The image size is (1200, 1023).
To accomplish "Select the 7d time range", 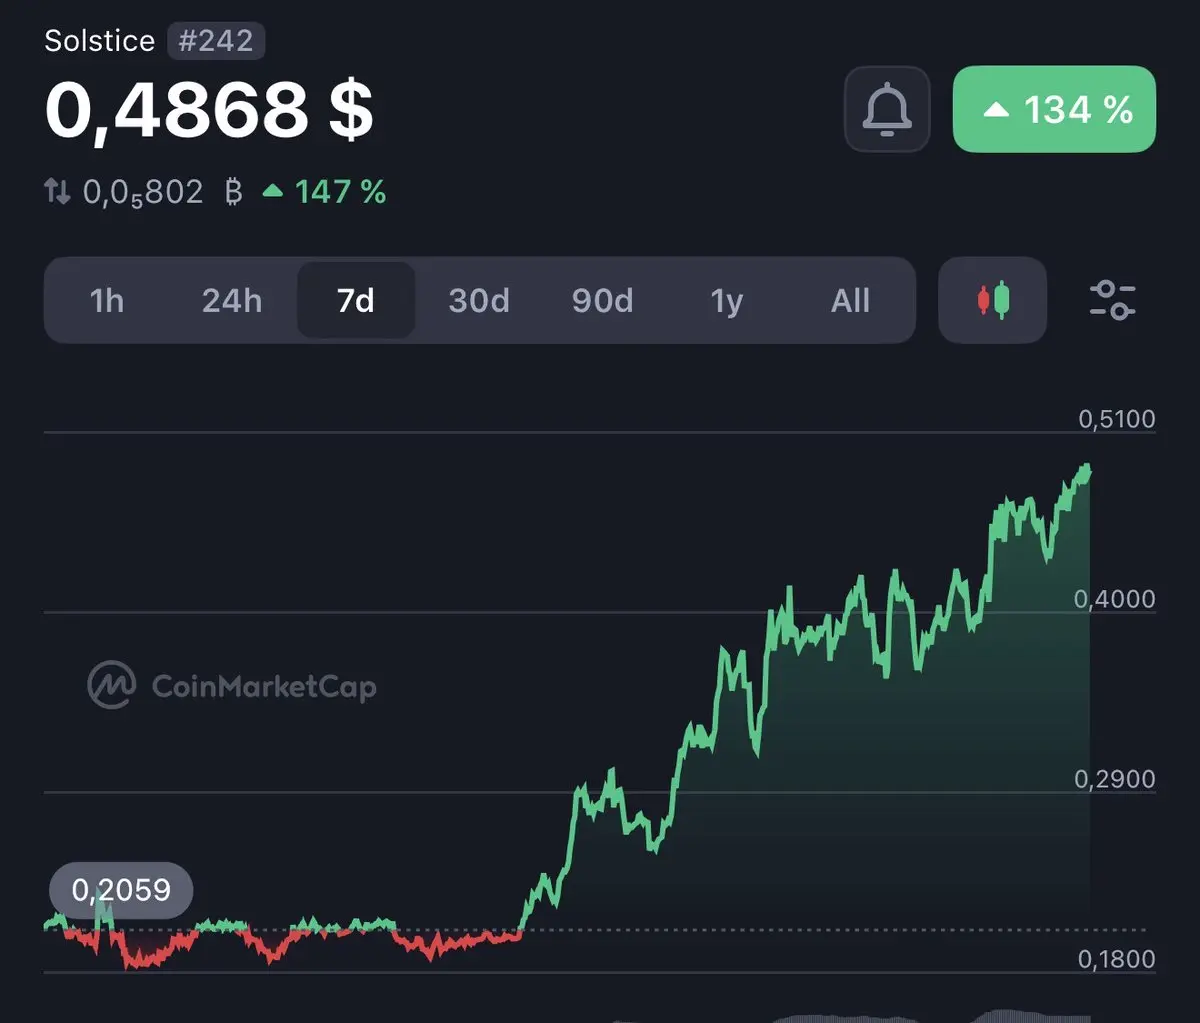I will [356, 300].
